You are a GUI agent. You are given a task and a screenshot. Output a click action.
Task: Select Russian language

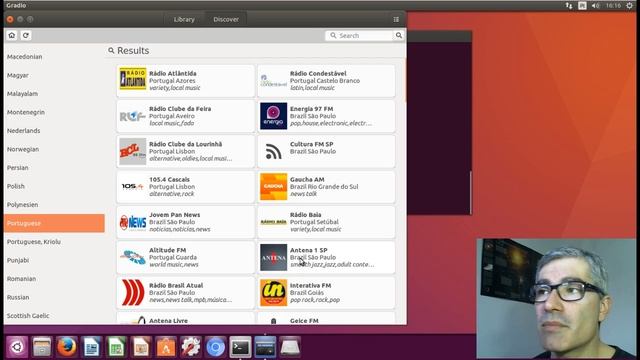54,297
